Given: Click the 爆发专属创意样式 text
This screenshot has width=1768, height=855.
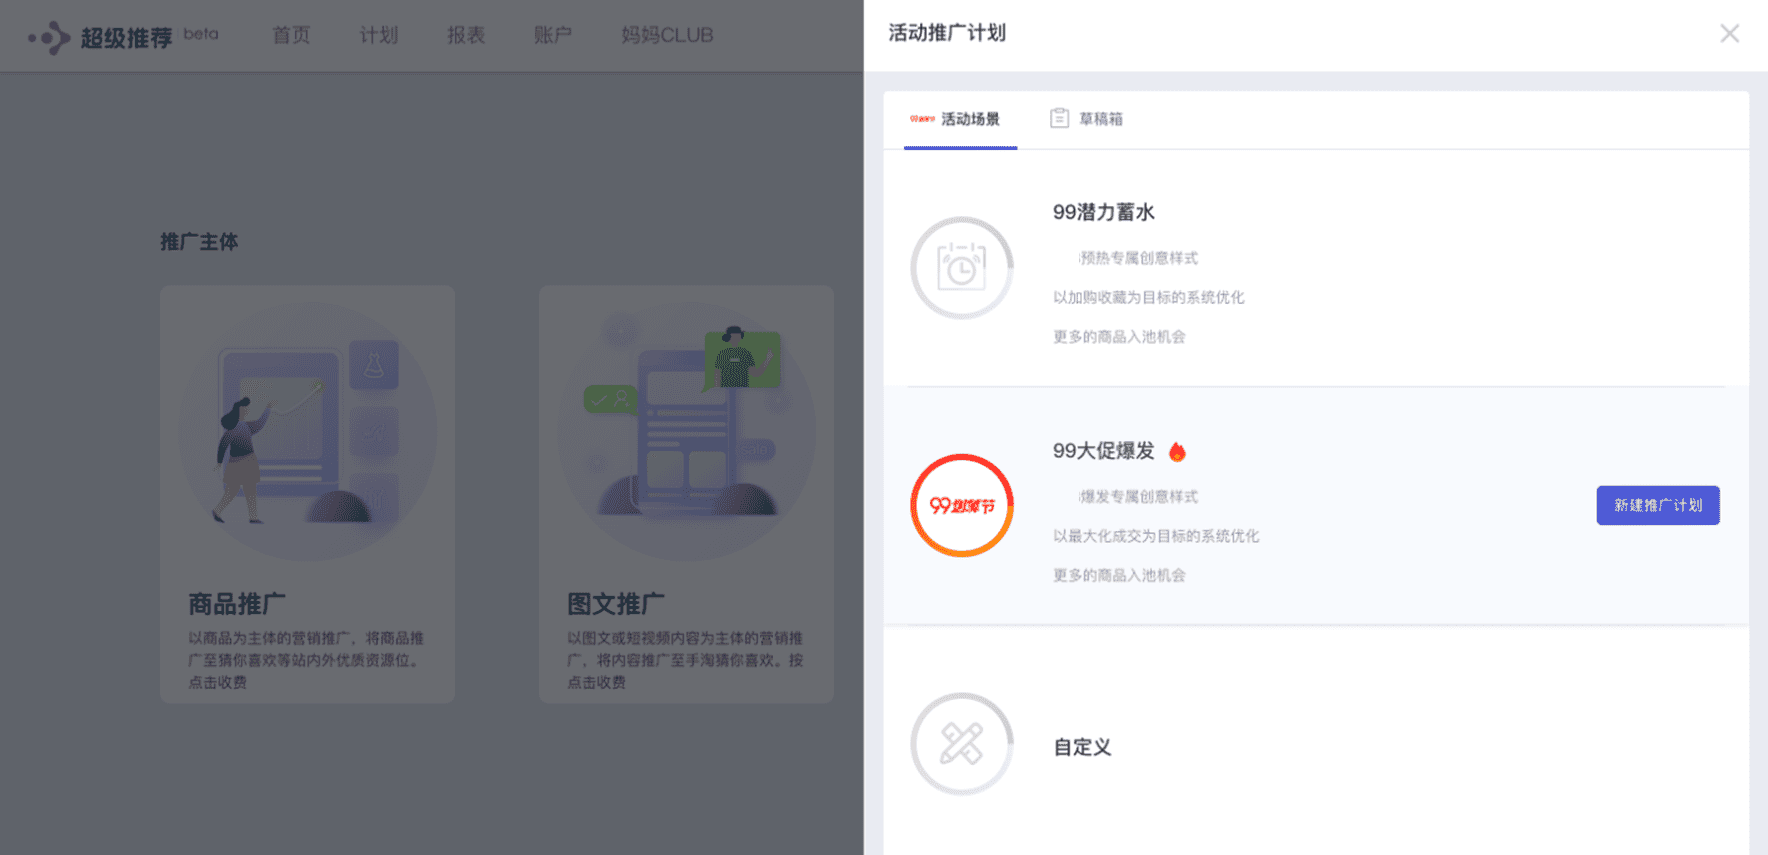Looking at the screenshot, I should pyautogui.click(x=1138, y=497).
